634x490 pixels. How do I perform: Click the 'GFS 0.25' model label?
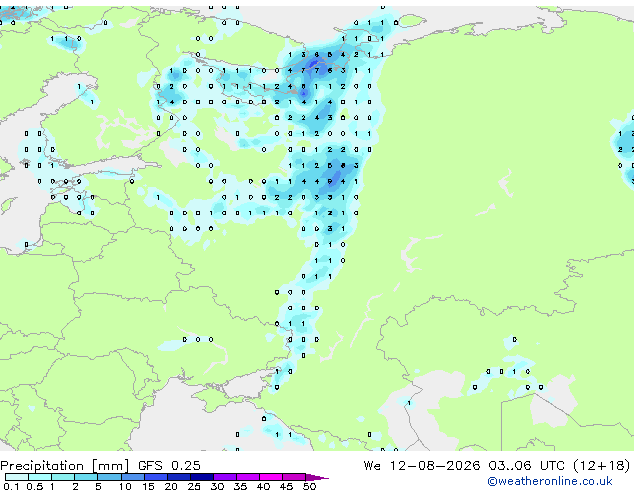(169, 466)
